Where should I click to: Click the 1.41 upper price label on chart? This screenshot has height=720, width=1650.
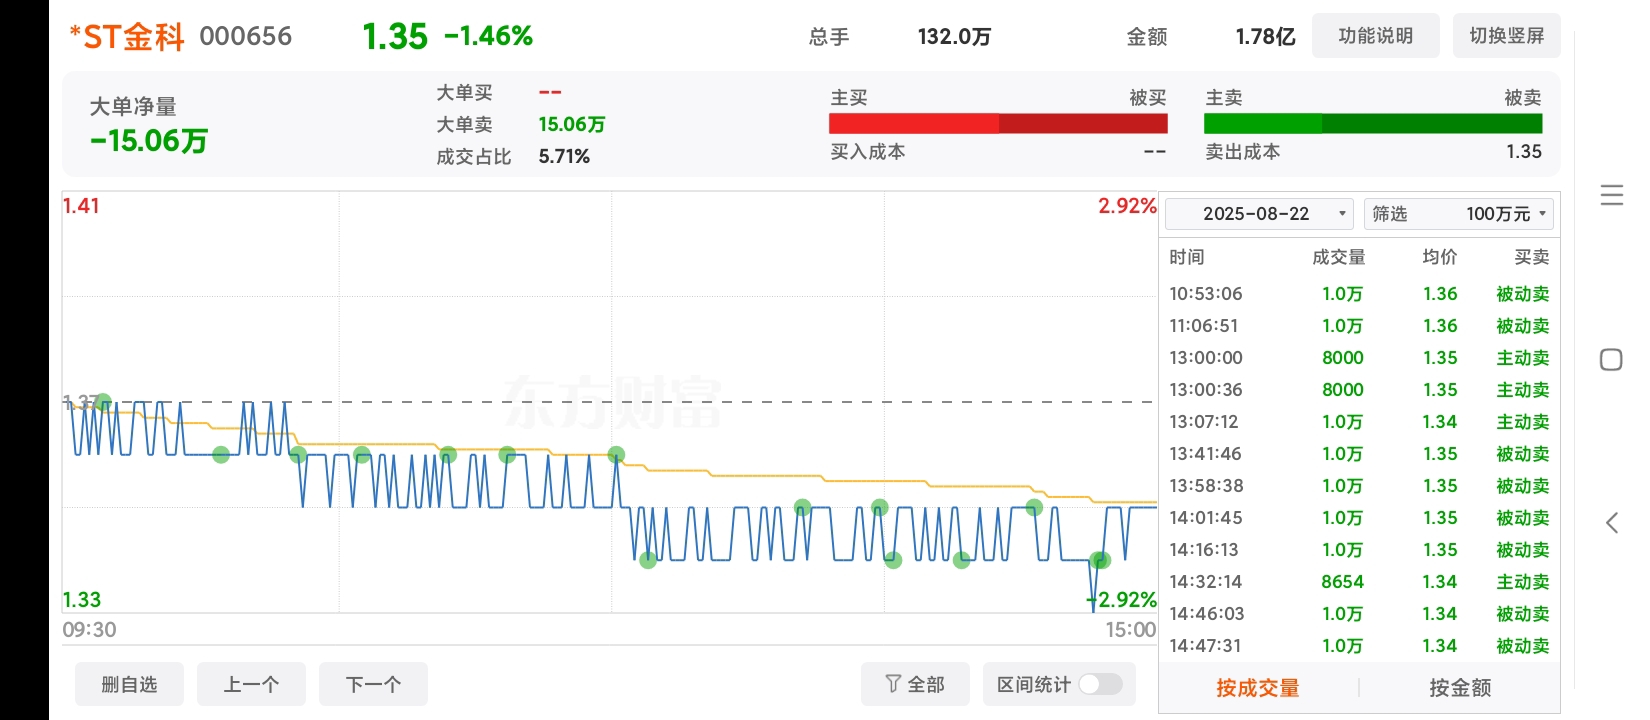[x=81, y=206]
